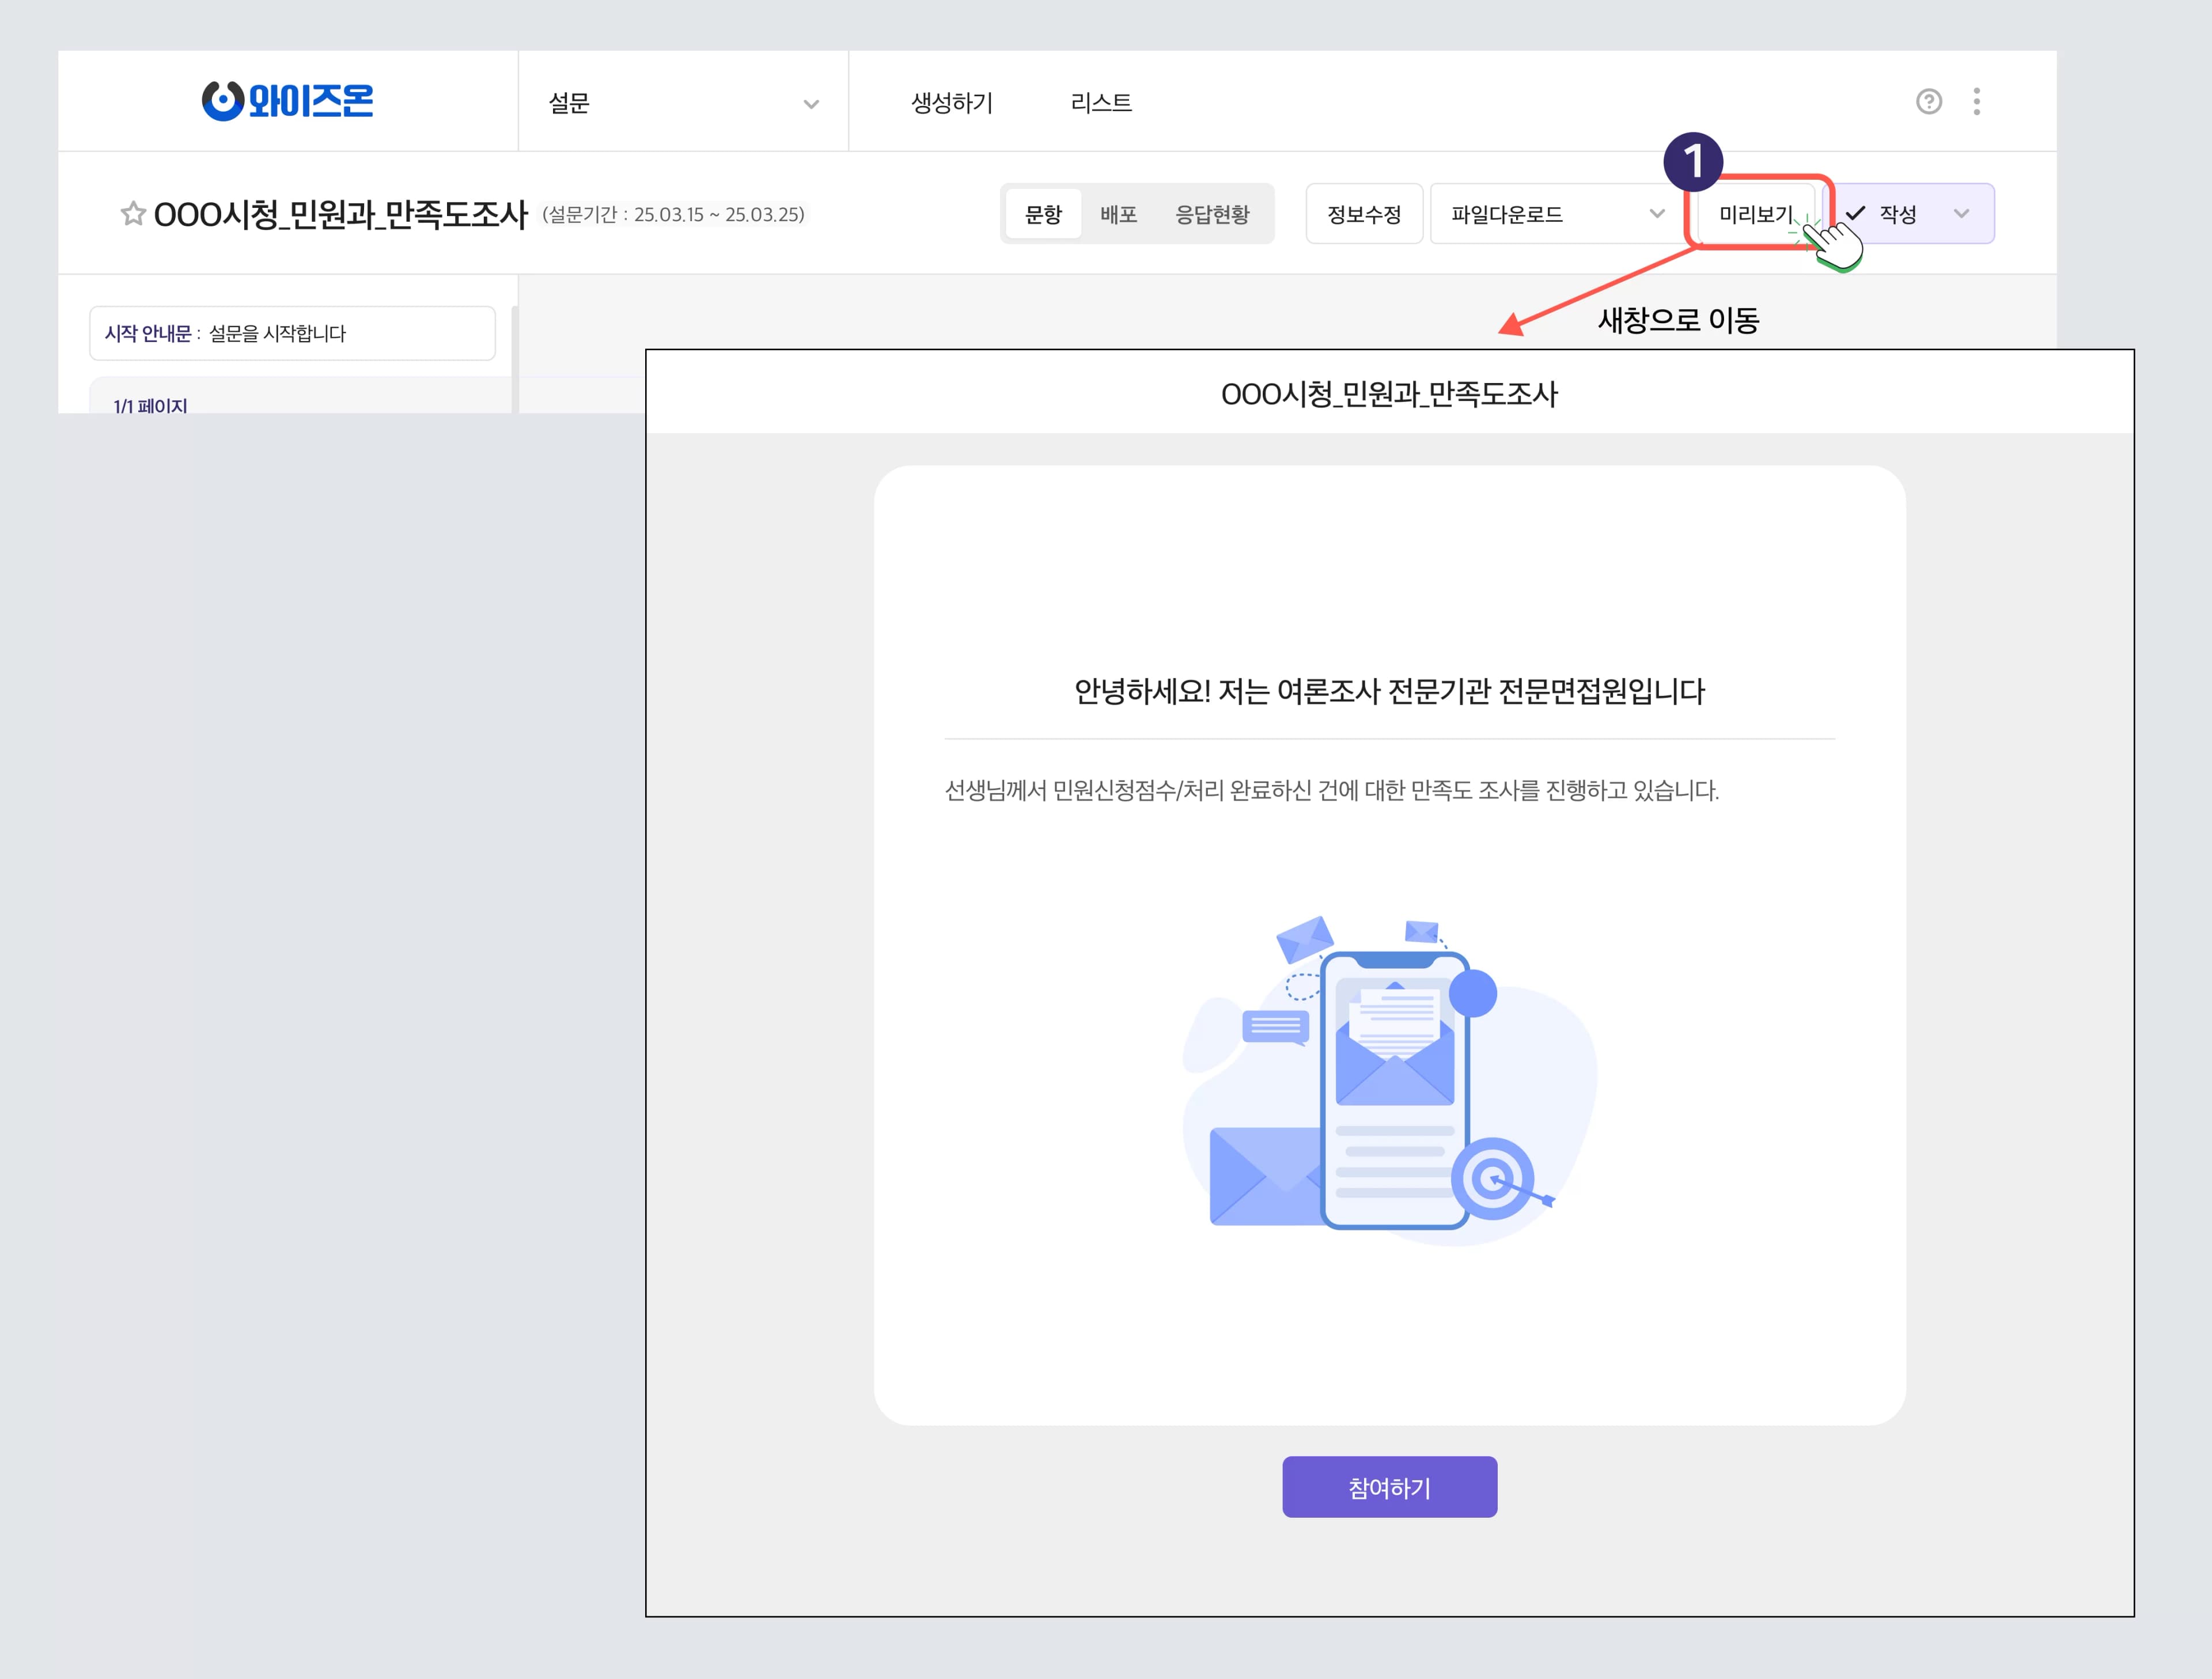2212x1679 pixels.
Task: Click the 미리보기 preview button
Action: pos(1756,213)
